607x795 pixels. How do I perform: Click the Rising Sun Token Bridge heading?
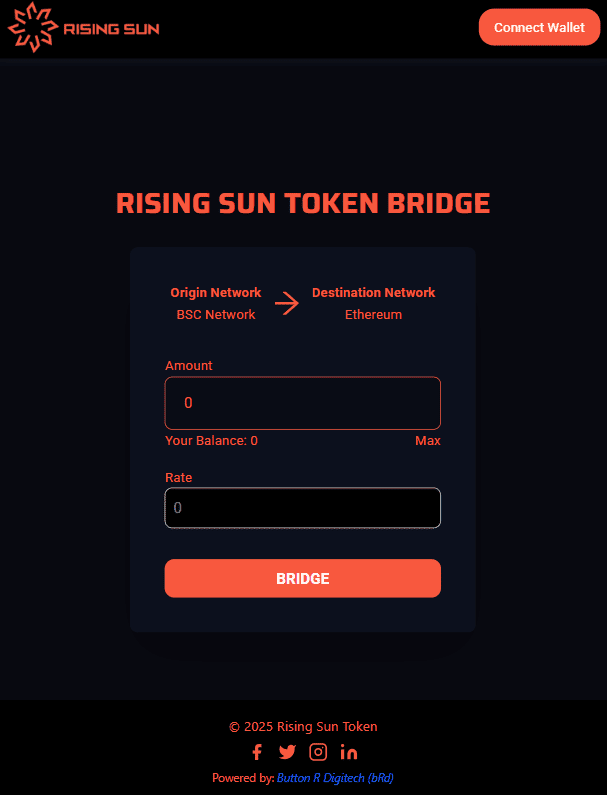(303, 204)
